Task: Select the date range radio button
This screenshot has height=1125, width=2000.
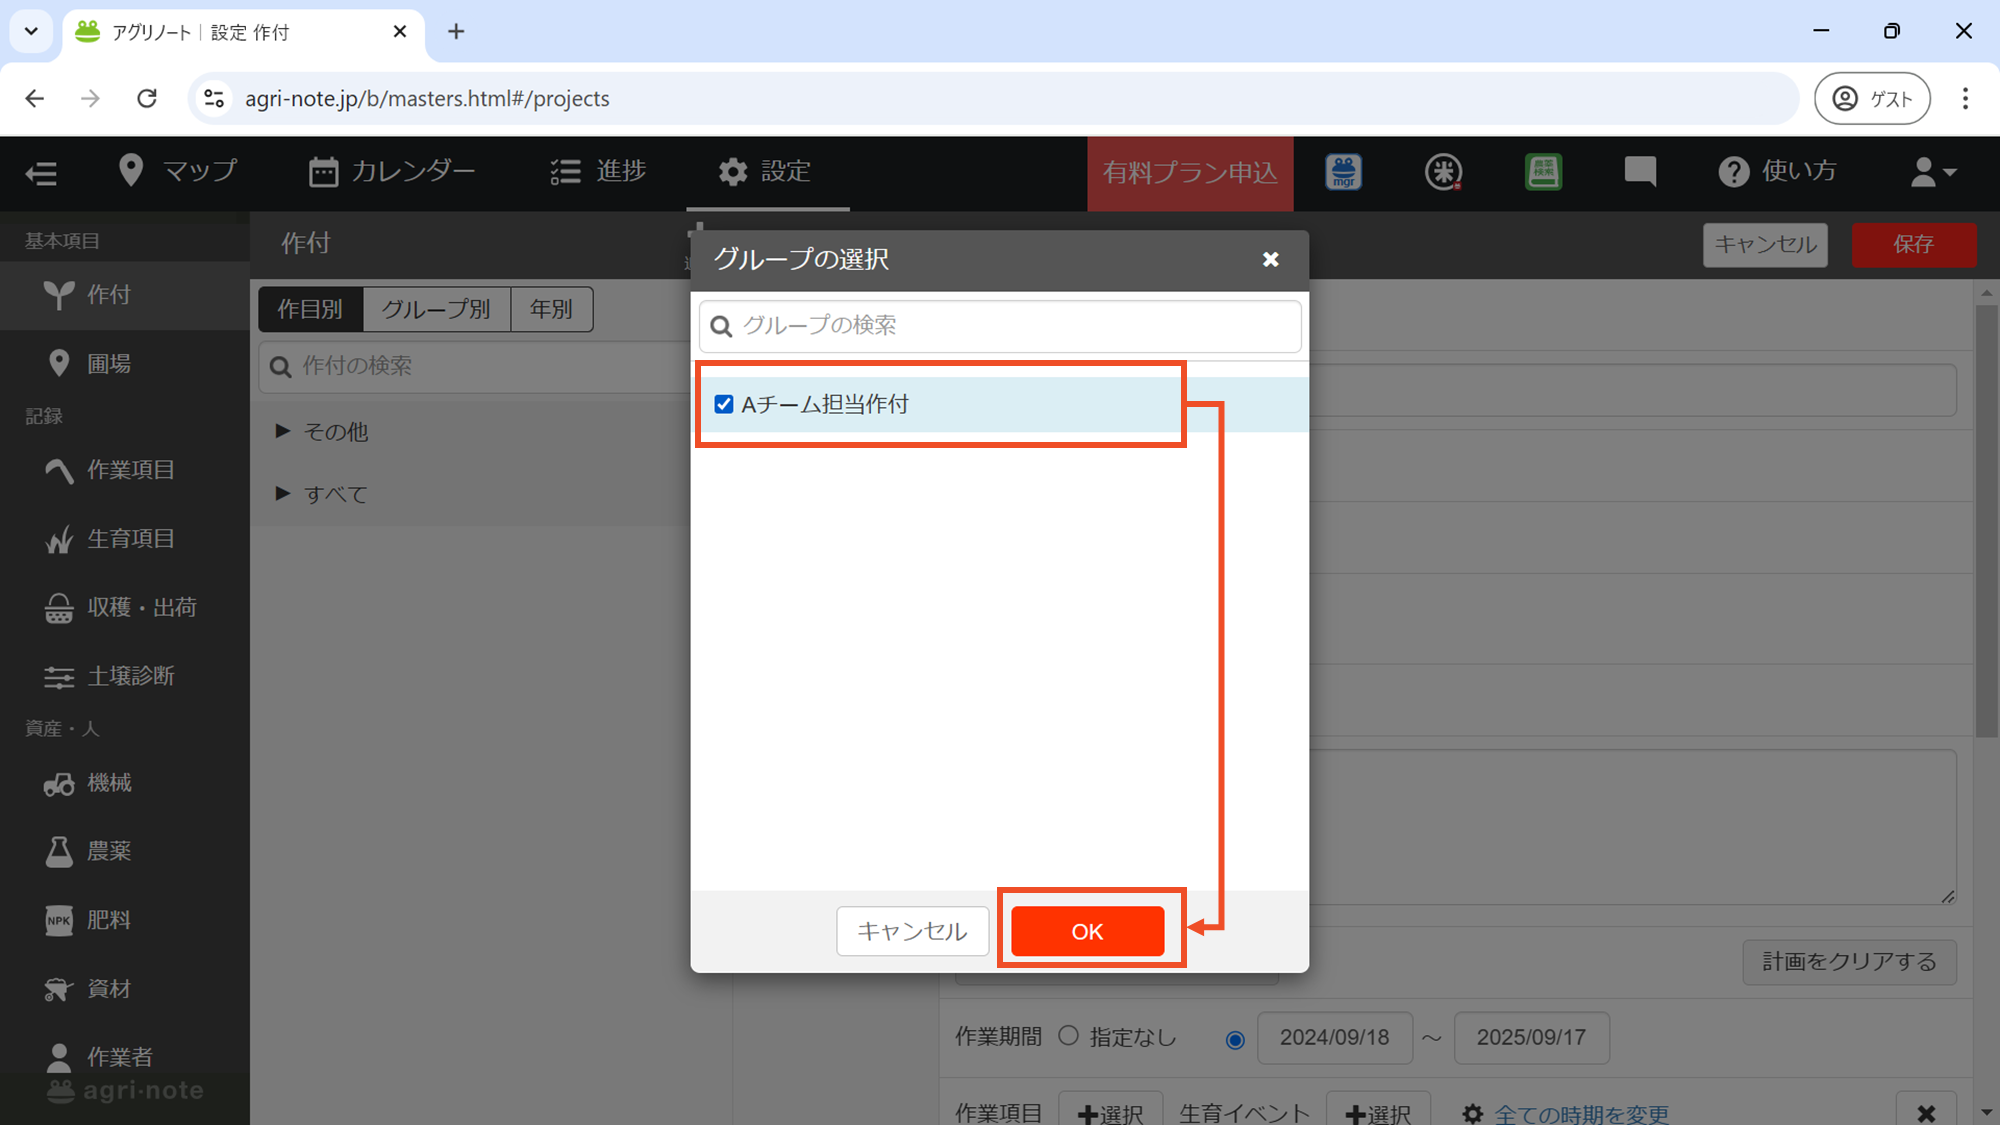Action: click(1235, 1040)
